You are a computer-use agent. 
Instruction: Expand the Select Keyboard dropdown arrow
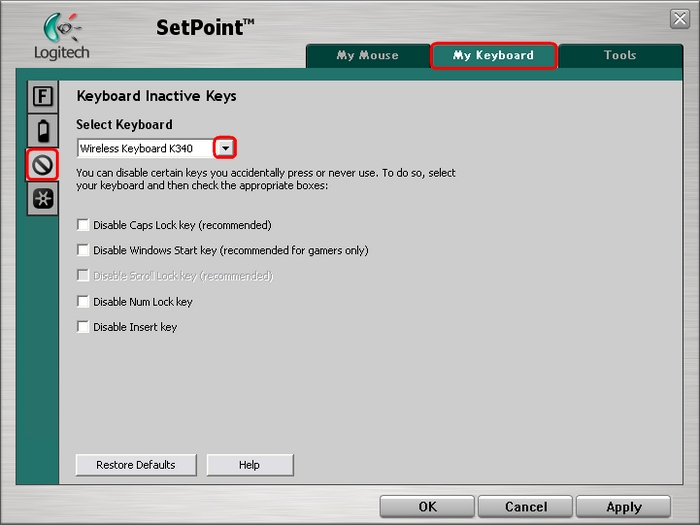coord(226,148)
